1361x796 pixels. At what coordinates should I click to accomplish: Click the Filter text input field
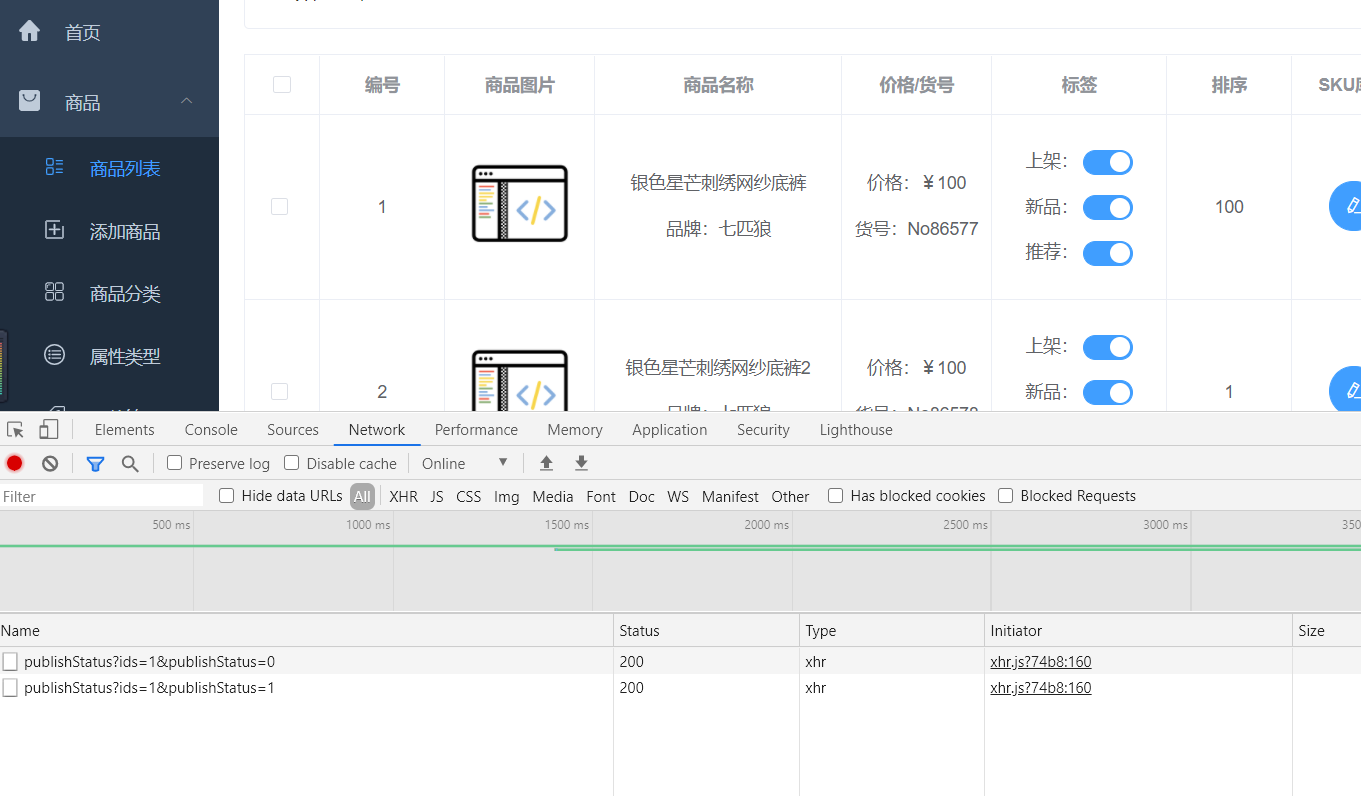click(x=101, y=496)
